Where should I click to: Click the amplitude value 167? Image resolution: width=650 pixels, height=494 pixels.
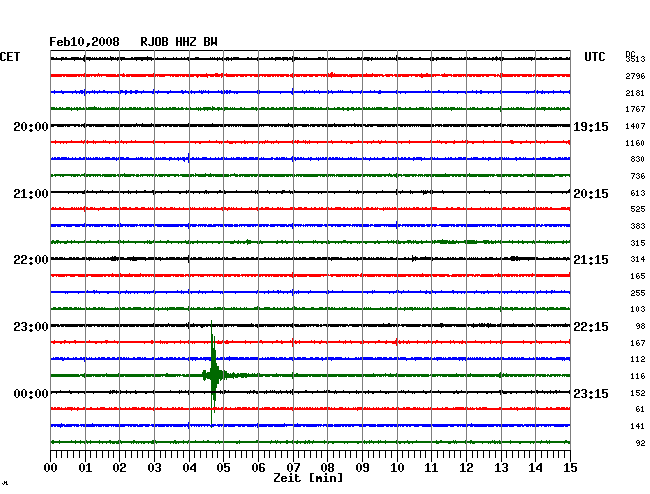pyautogui.click(x=638, y=343)
